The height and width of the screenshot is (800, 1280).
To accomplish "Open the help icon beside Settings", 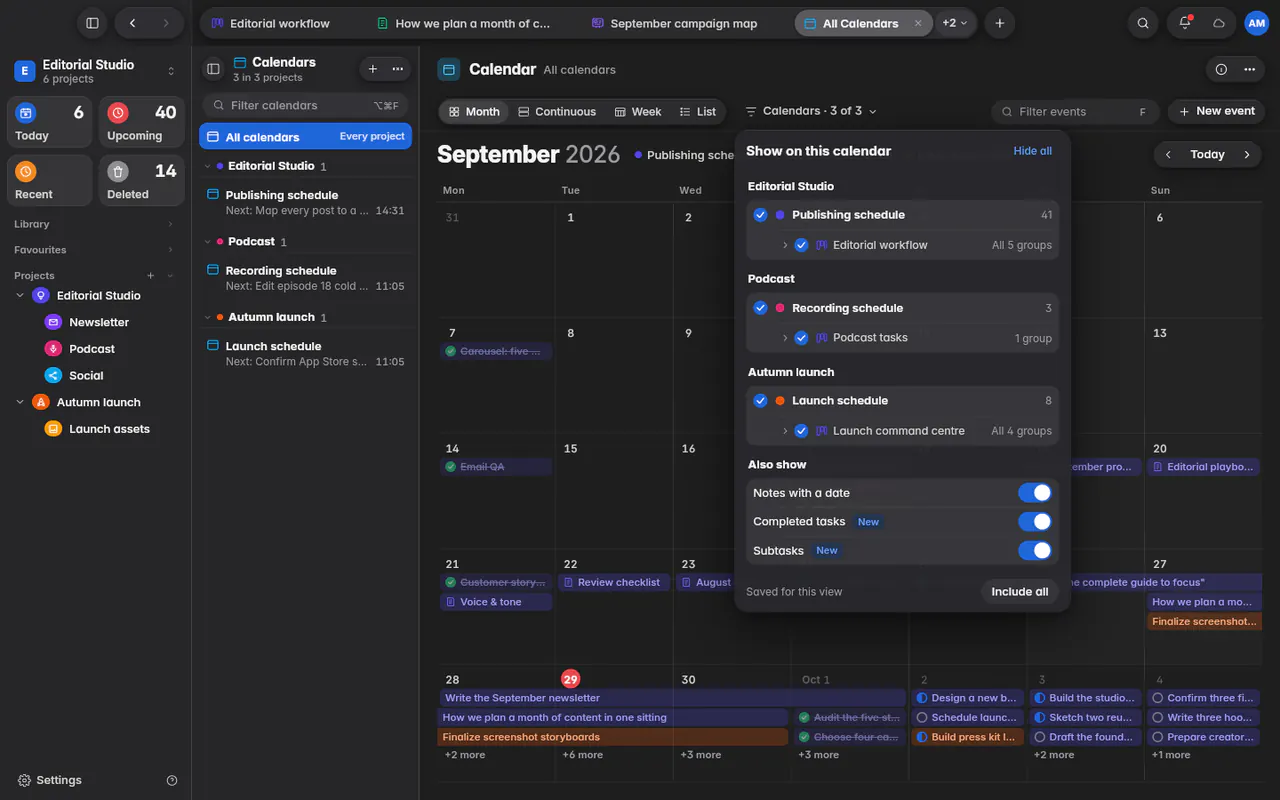I will [172, 780].
